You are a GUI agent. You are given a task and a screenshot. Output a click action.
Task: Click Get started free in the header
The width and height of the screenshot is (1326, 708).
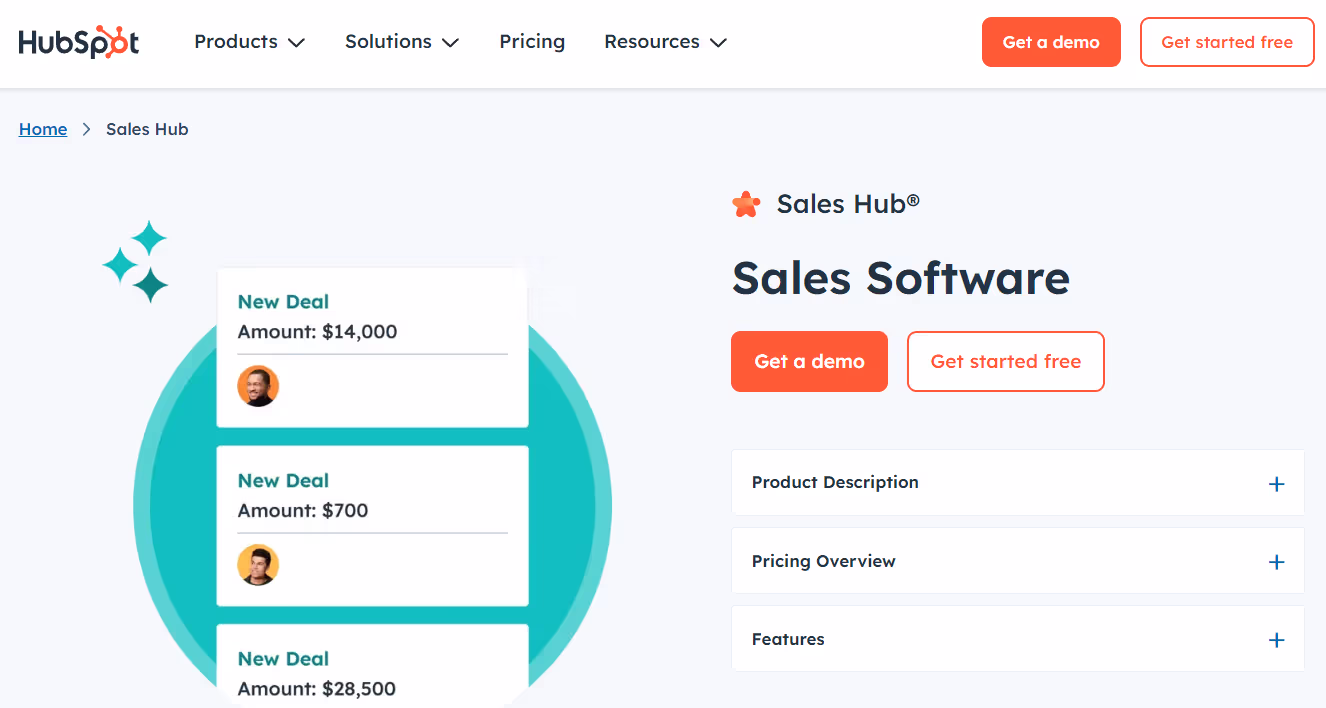[1227, 42]
